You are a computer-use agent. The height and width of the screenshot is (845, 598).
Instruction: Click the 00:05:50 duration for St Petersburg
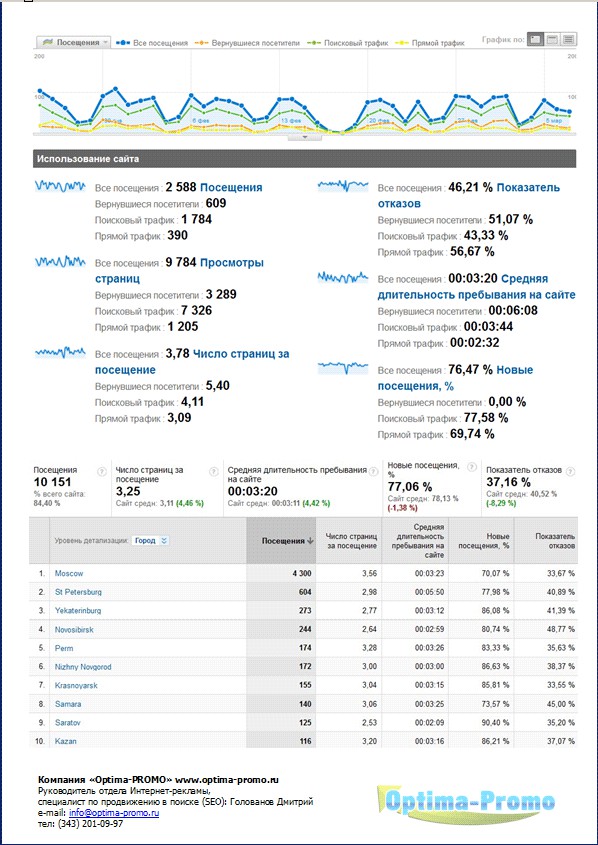click(x=429, y=592)
